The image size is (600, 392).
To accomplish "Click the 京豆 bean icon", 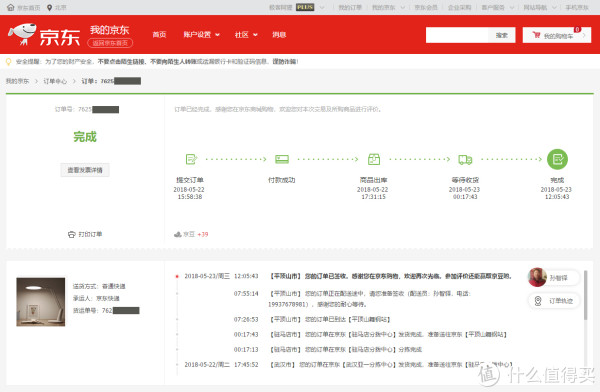I will (178, 234).
